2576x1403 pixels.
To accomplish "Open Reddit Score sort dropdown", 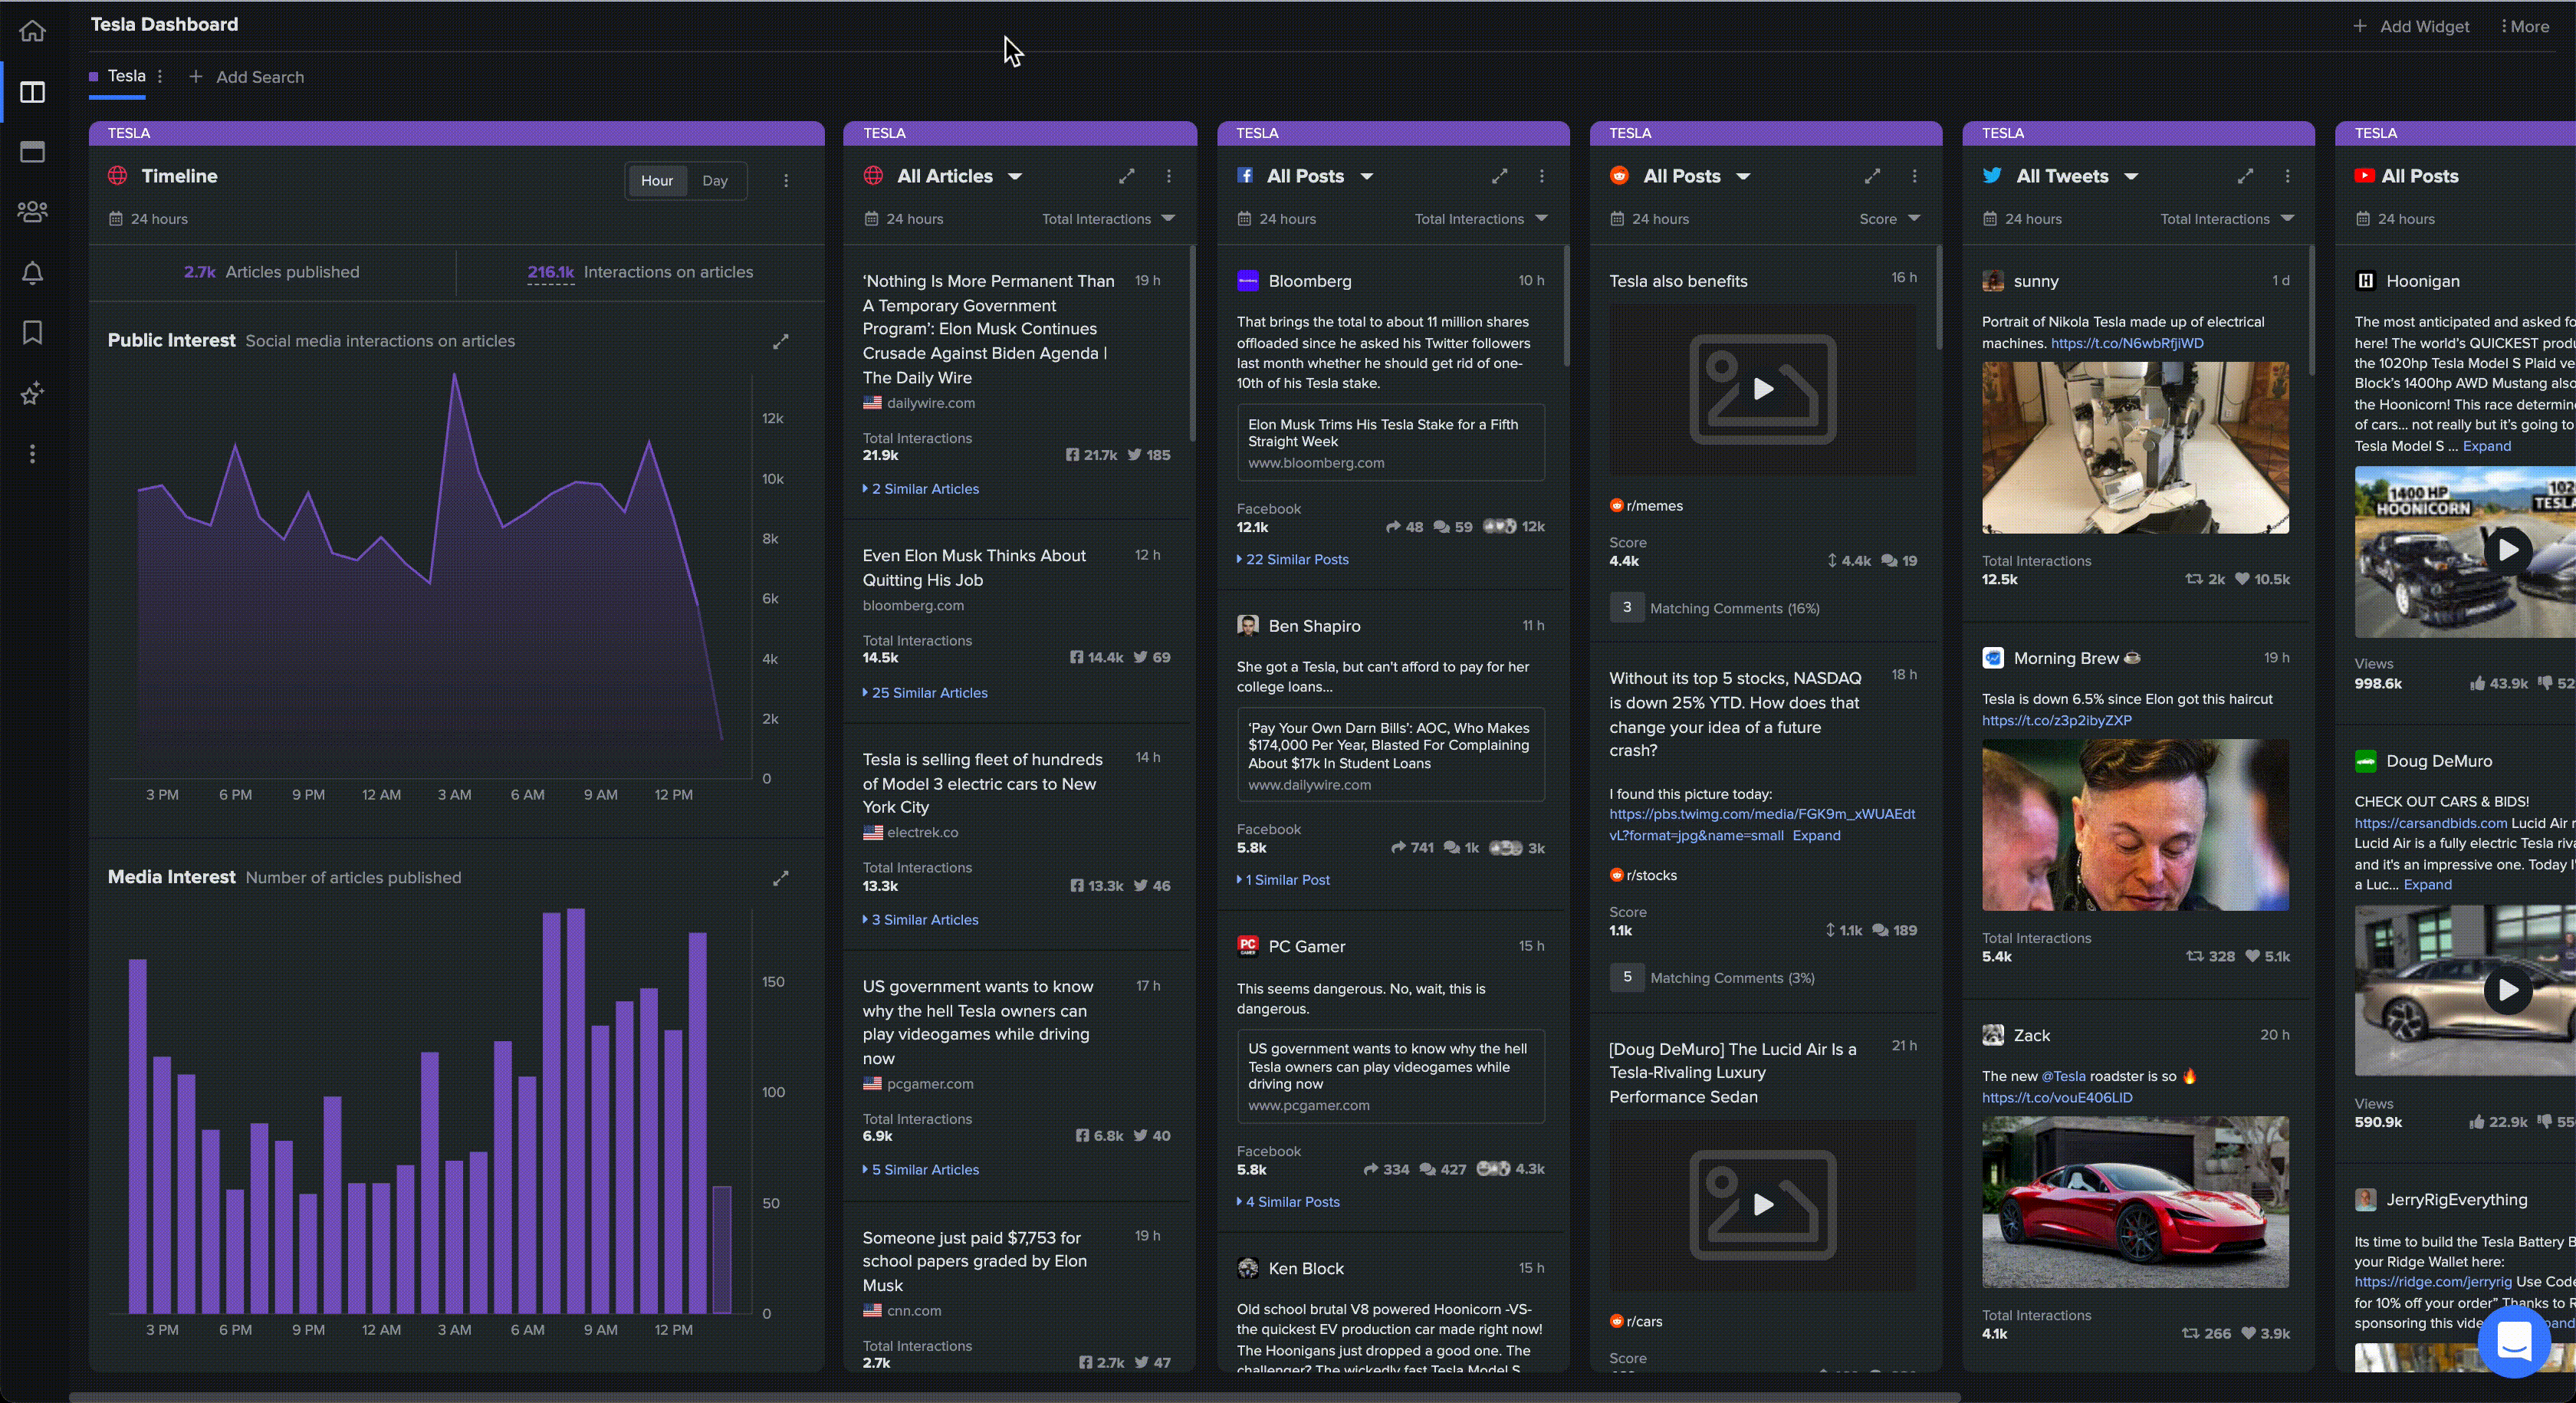I will [1890, 219].
